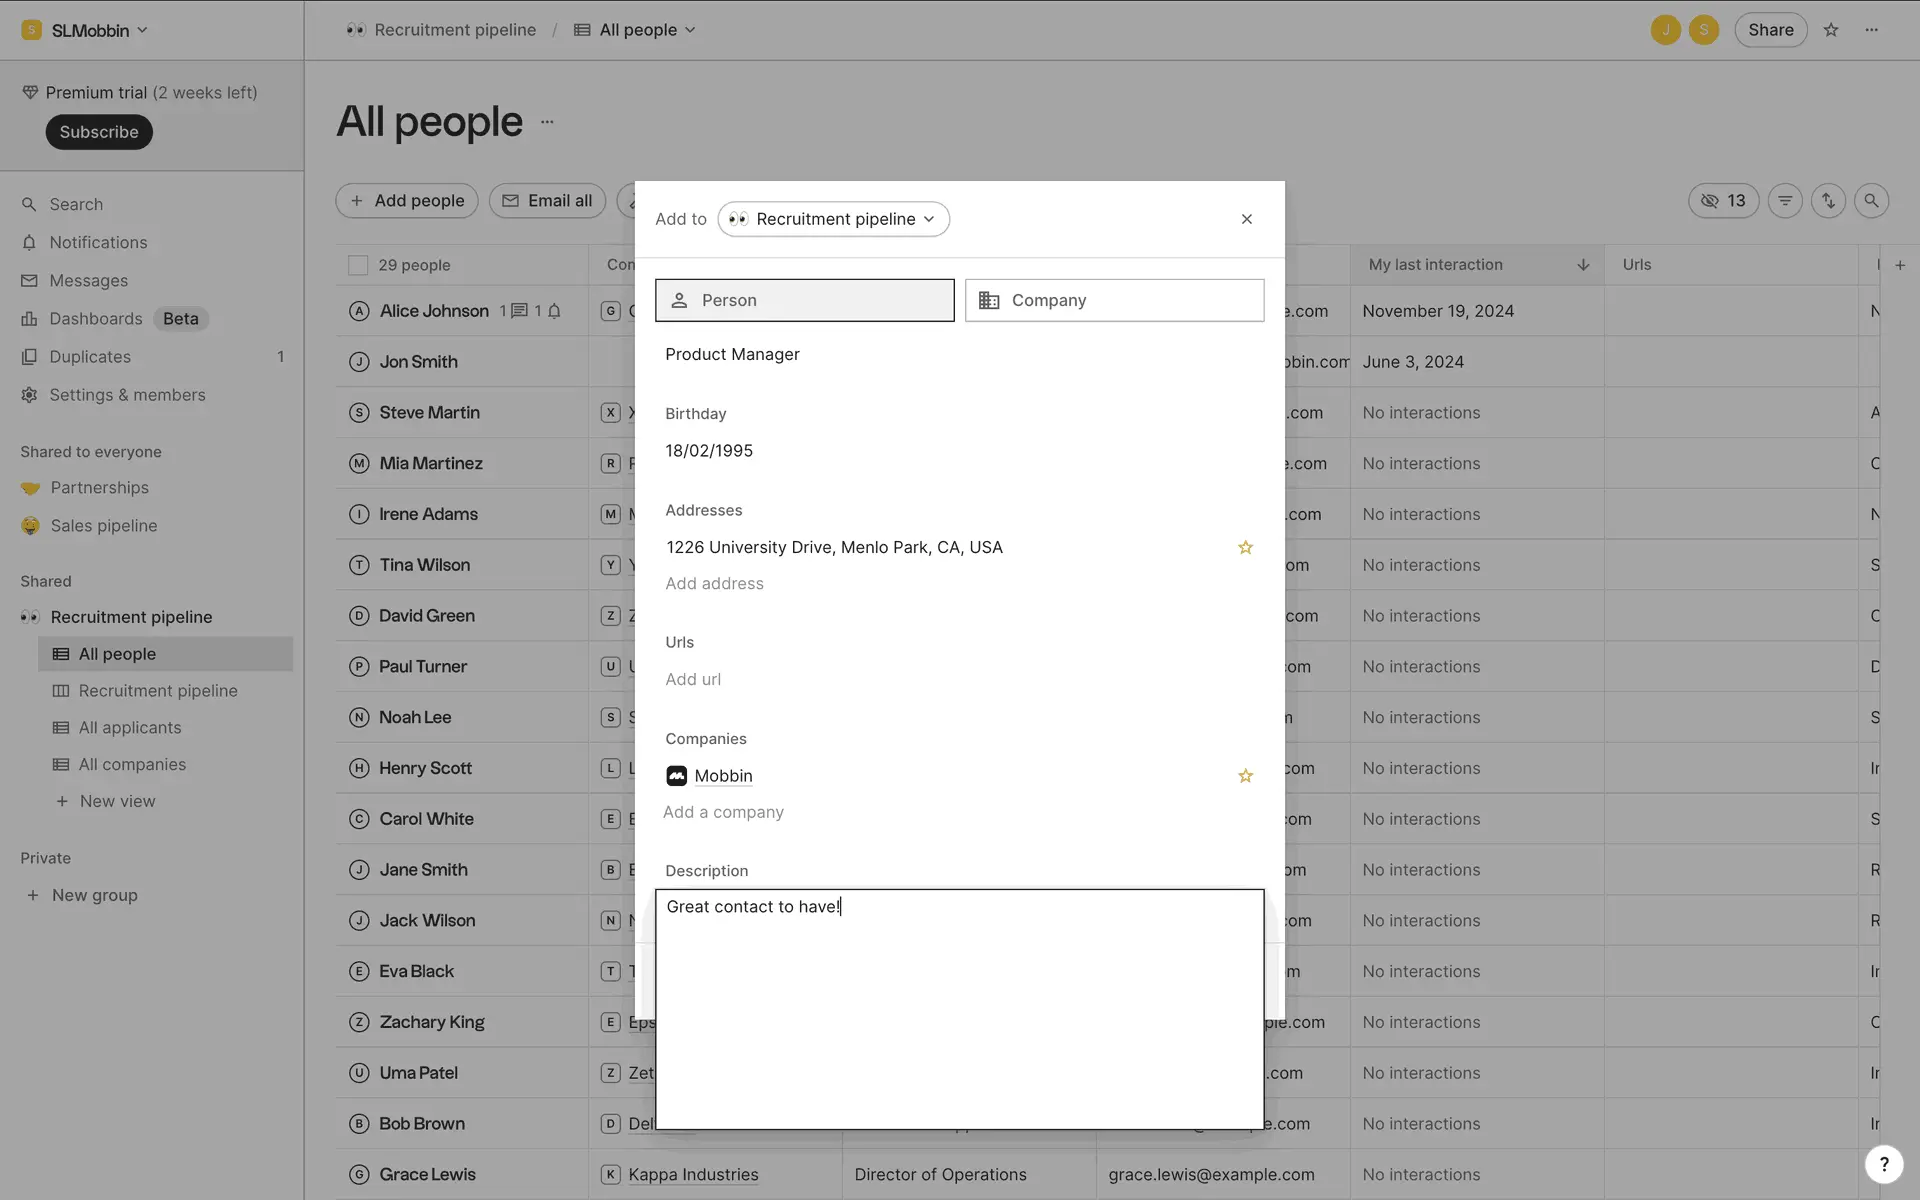Click the filter icon in table toolbar
The width and height of the screenshot is (1920, 1200).
[x=1785, y=201]
